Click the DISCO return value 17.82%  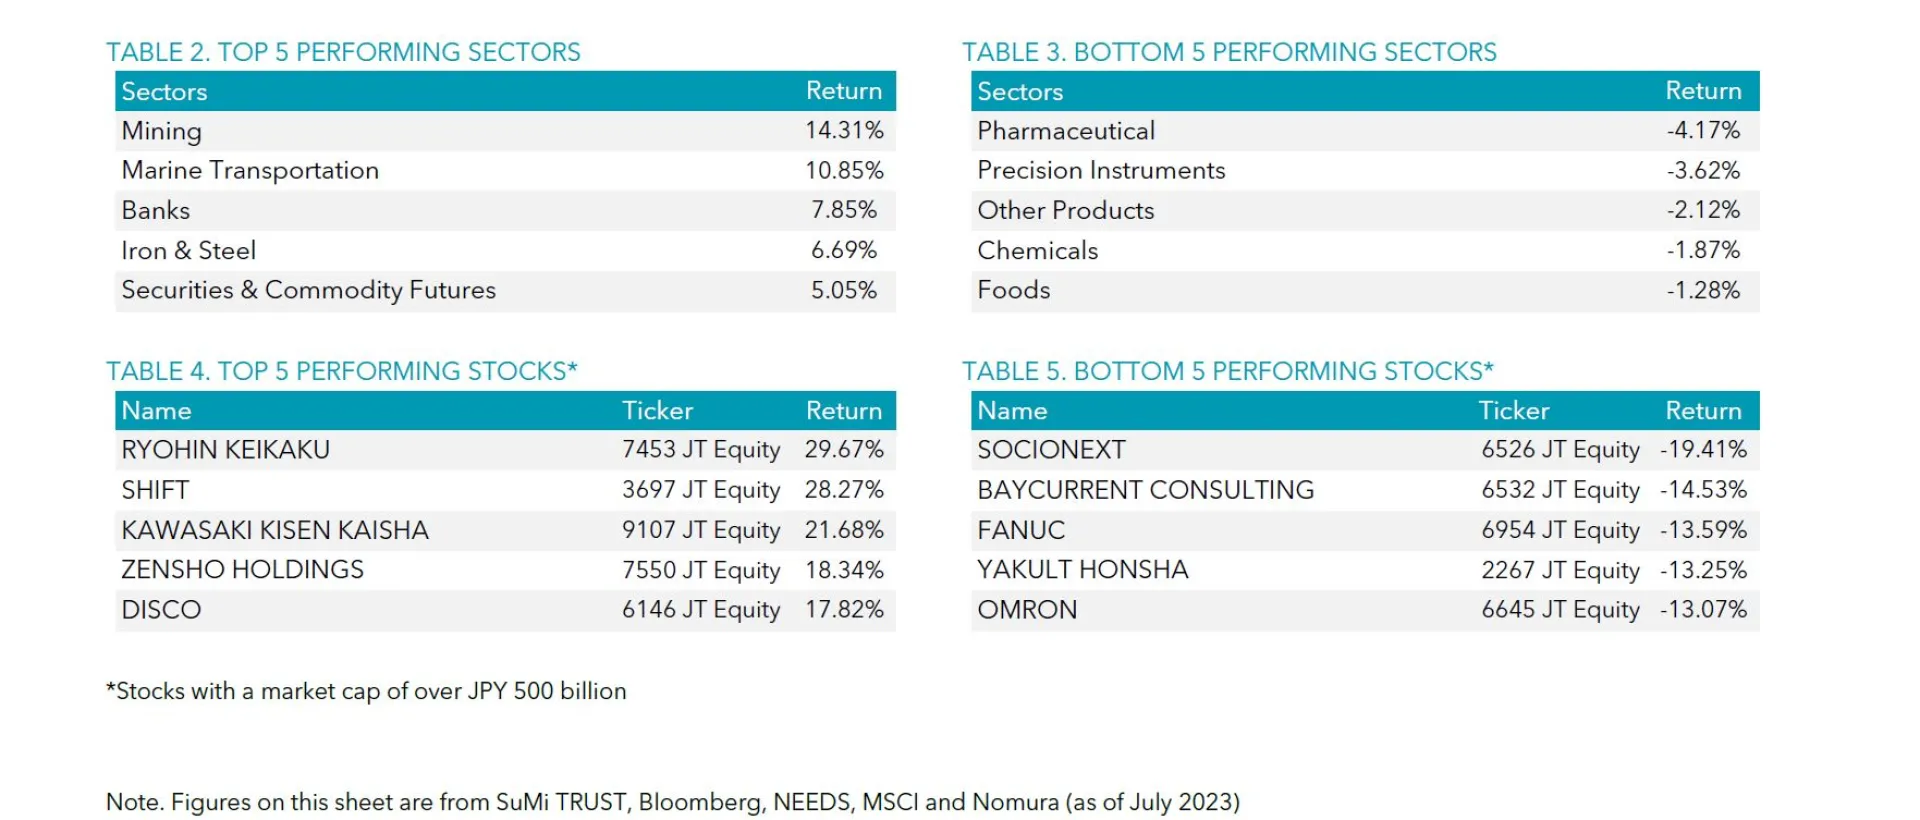(x=844, y=610)
